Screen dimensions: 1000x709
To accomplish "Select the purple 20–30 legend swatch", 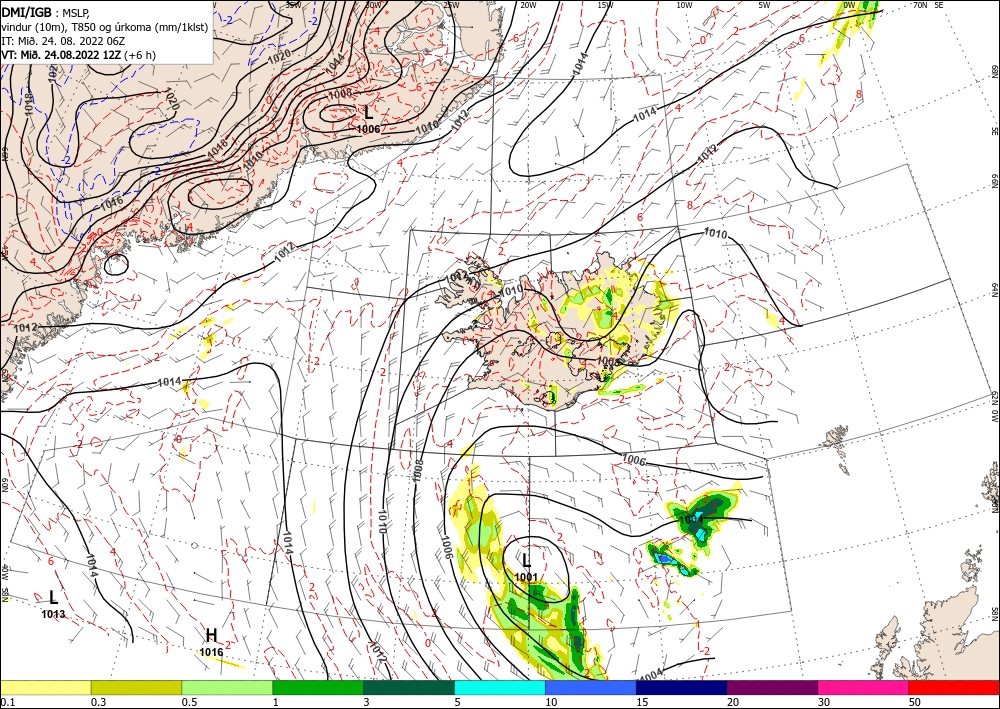I will tap(772, 687).
